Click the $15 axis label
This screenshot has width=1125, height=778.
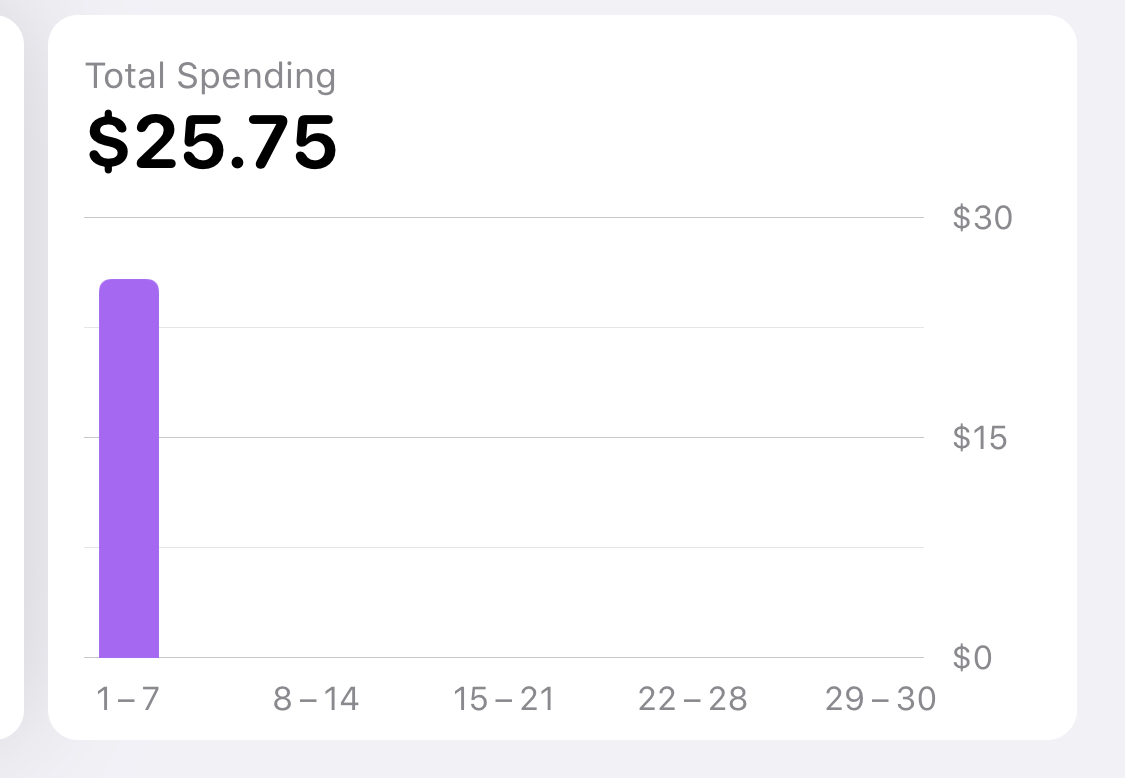[979, 437]
